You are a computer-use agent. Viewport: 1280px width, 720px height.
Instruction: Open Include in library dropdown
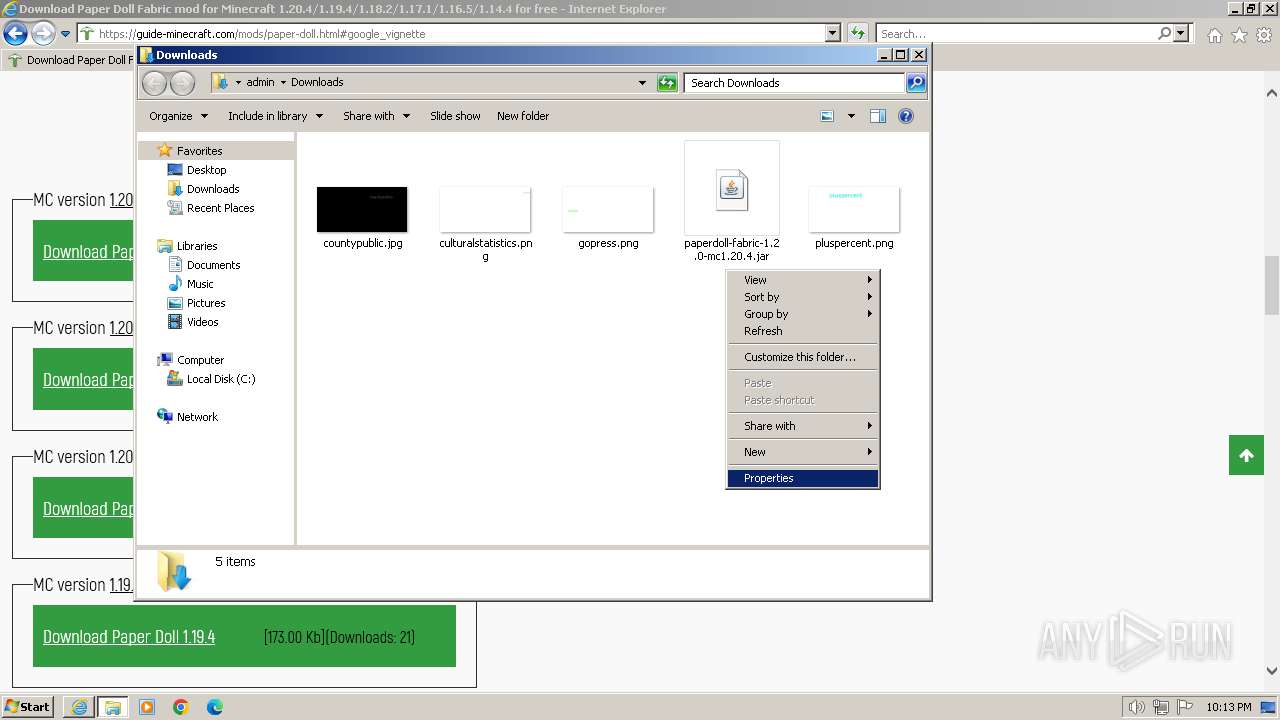[275, 116]
